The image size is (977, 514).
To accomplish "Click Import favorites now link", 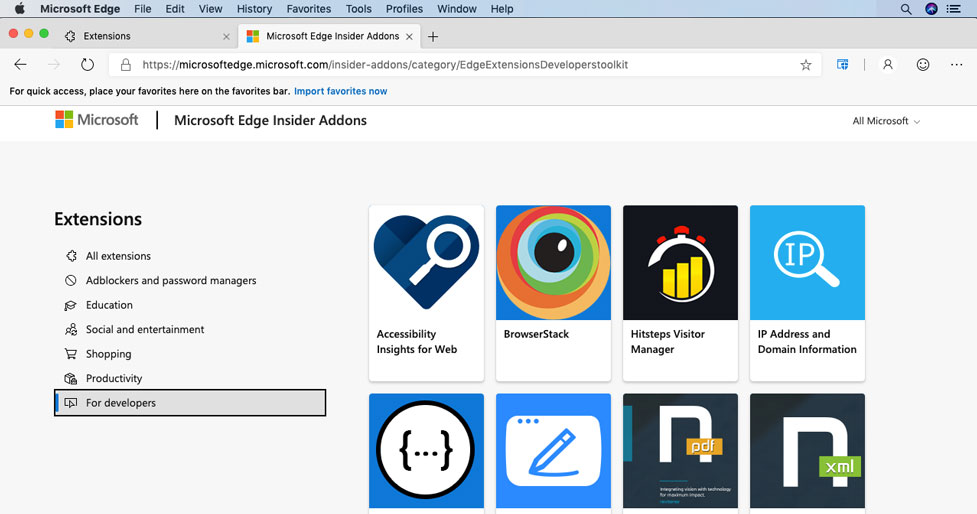I will click(x=340, y=91).
